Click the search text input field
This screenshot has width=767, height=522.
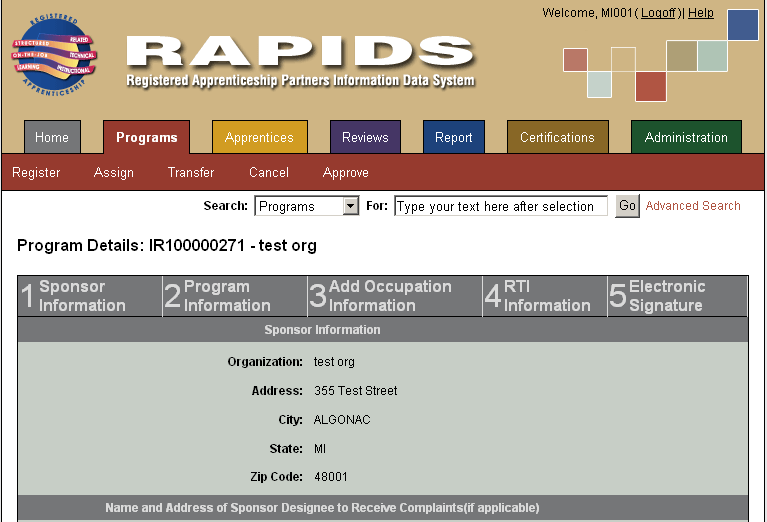point(501,206)
